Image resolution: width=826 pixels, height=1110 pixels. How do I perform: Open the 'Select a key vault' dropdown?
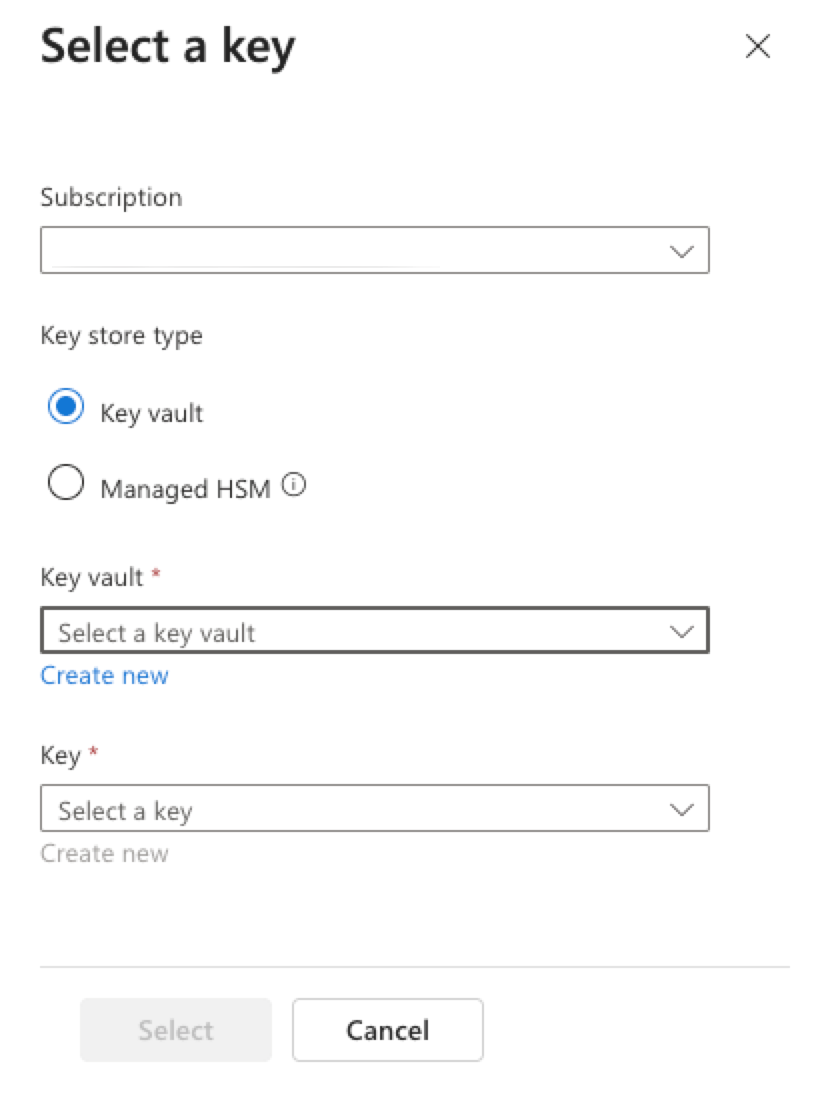click(x=374, y=630)
